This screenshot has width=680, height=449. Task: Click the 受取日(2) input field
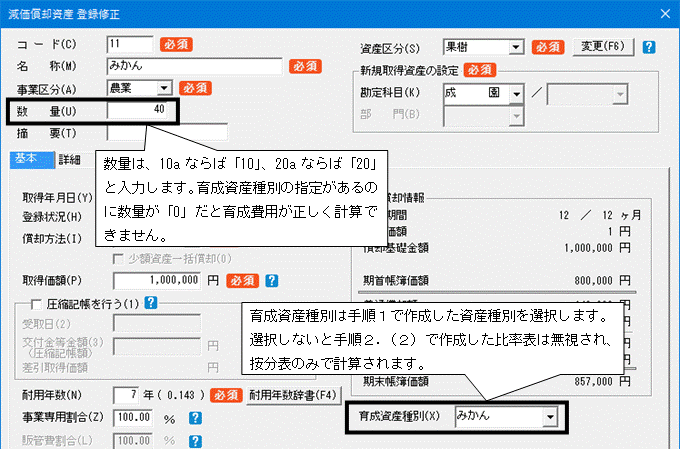157,324
